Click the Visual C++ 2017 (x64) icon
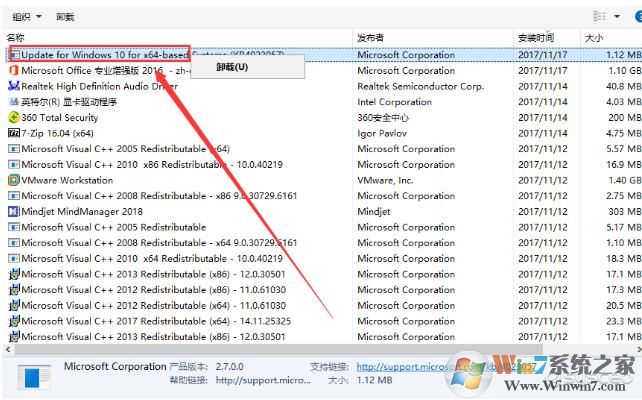 (x=14, y=321)
